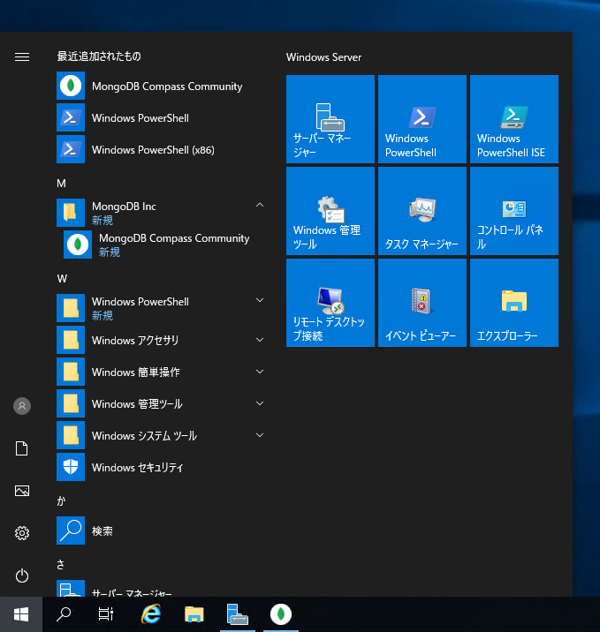This screenshot has width=600, height=632.
Task: Open the Windows アクセサリ folder entry
Action: coord(161,340)
